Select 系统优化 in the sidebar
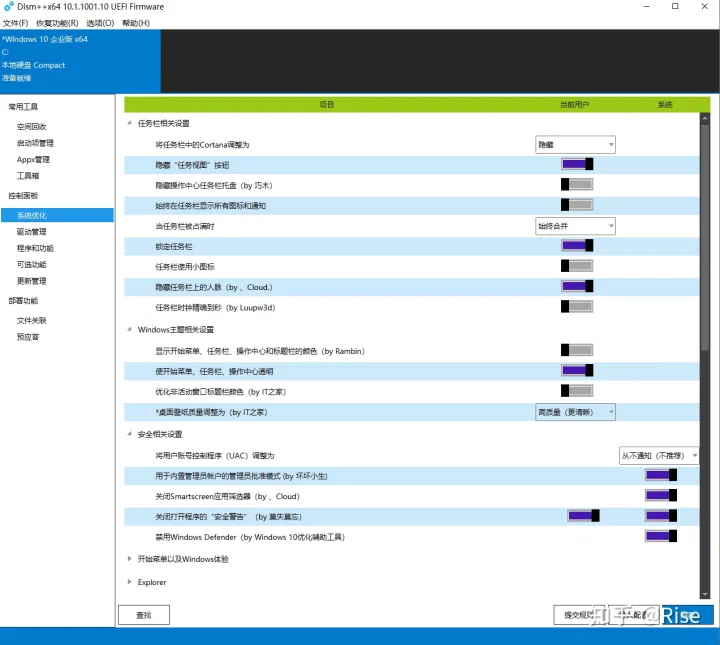Screen dimensions: 720x645 57,215
